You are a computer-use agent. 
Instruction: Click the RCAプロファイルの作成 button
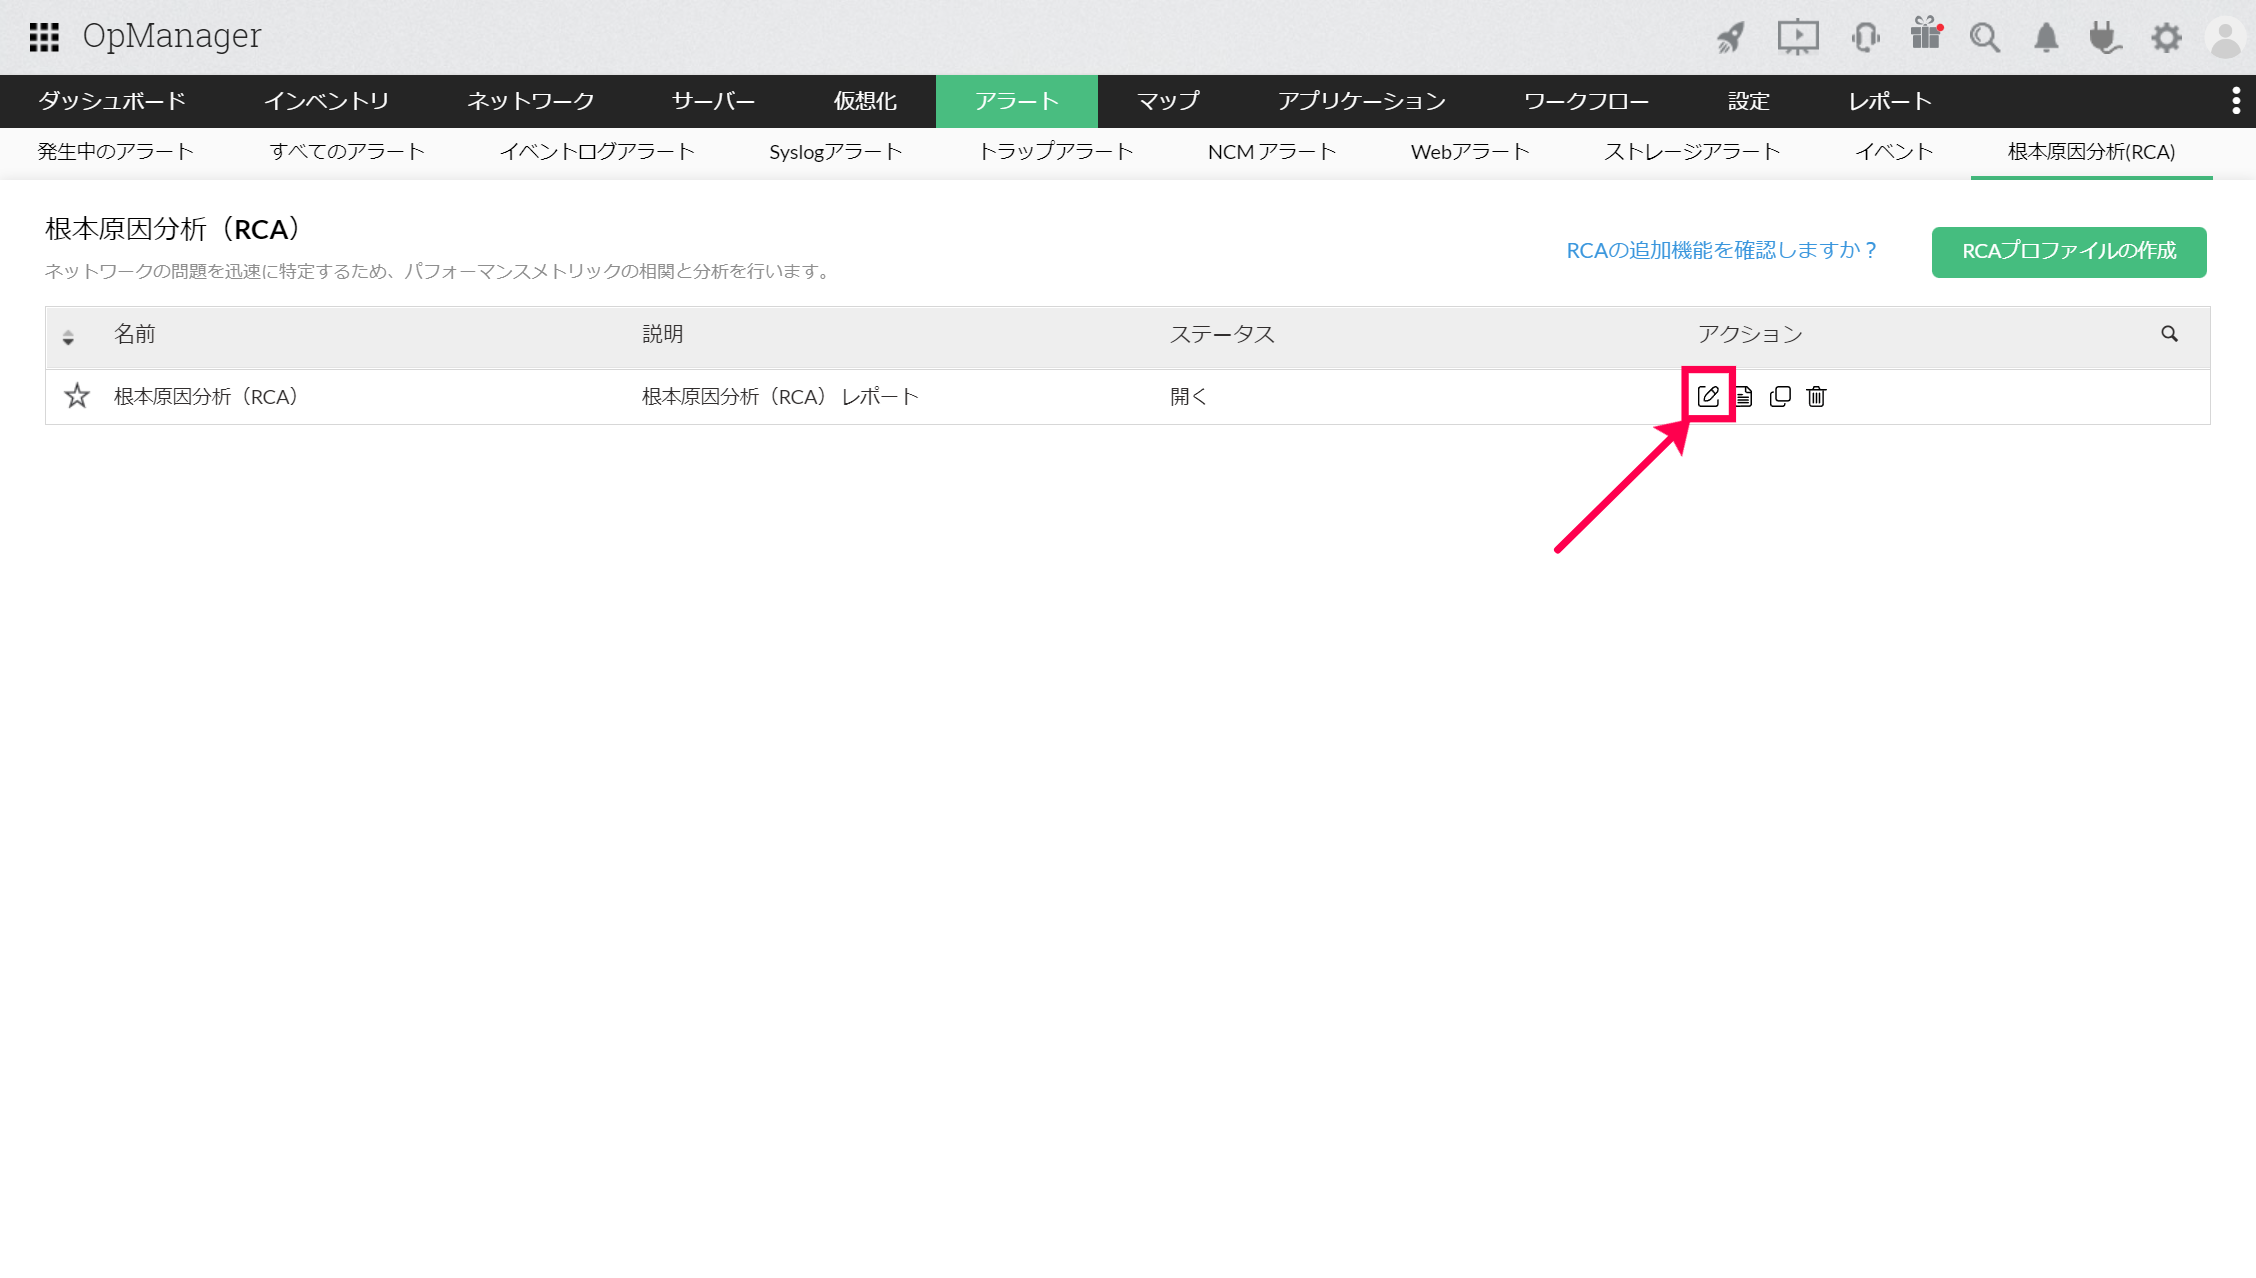tap(2068, 251)
